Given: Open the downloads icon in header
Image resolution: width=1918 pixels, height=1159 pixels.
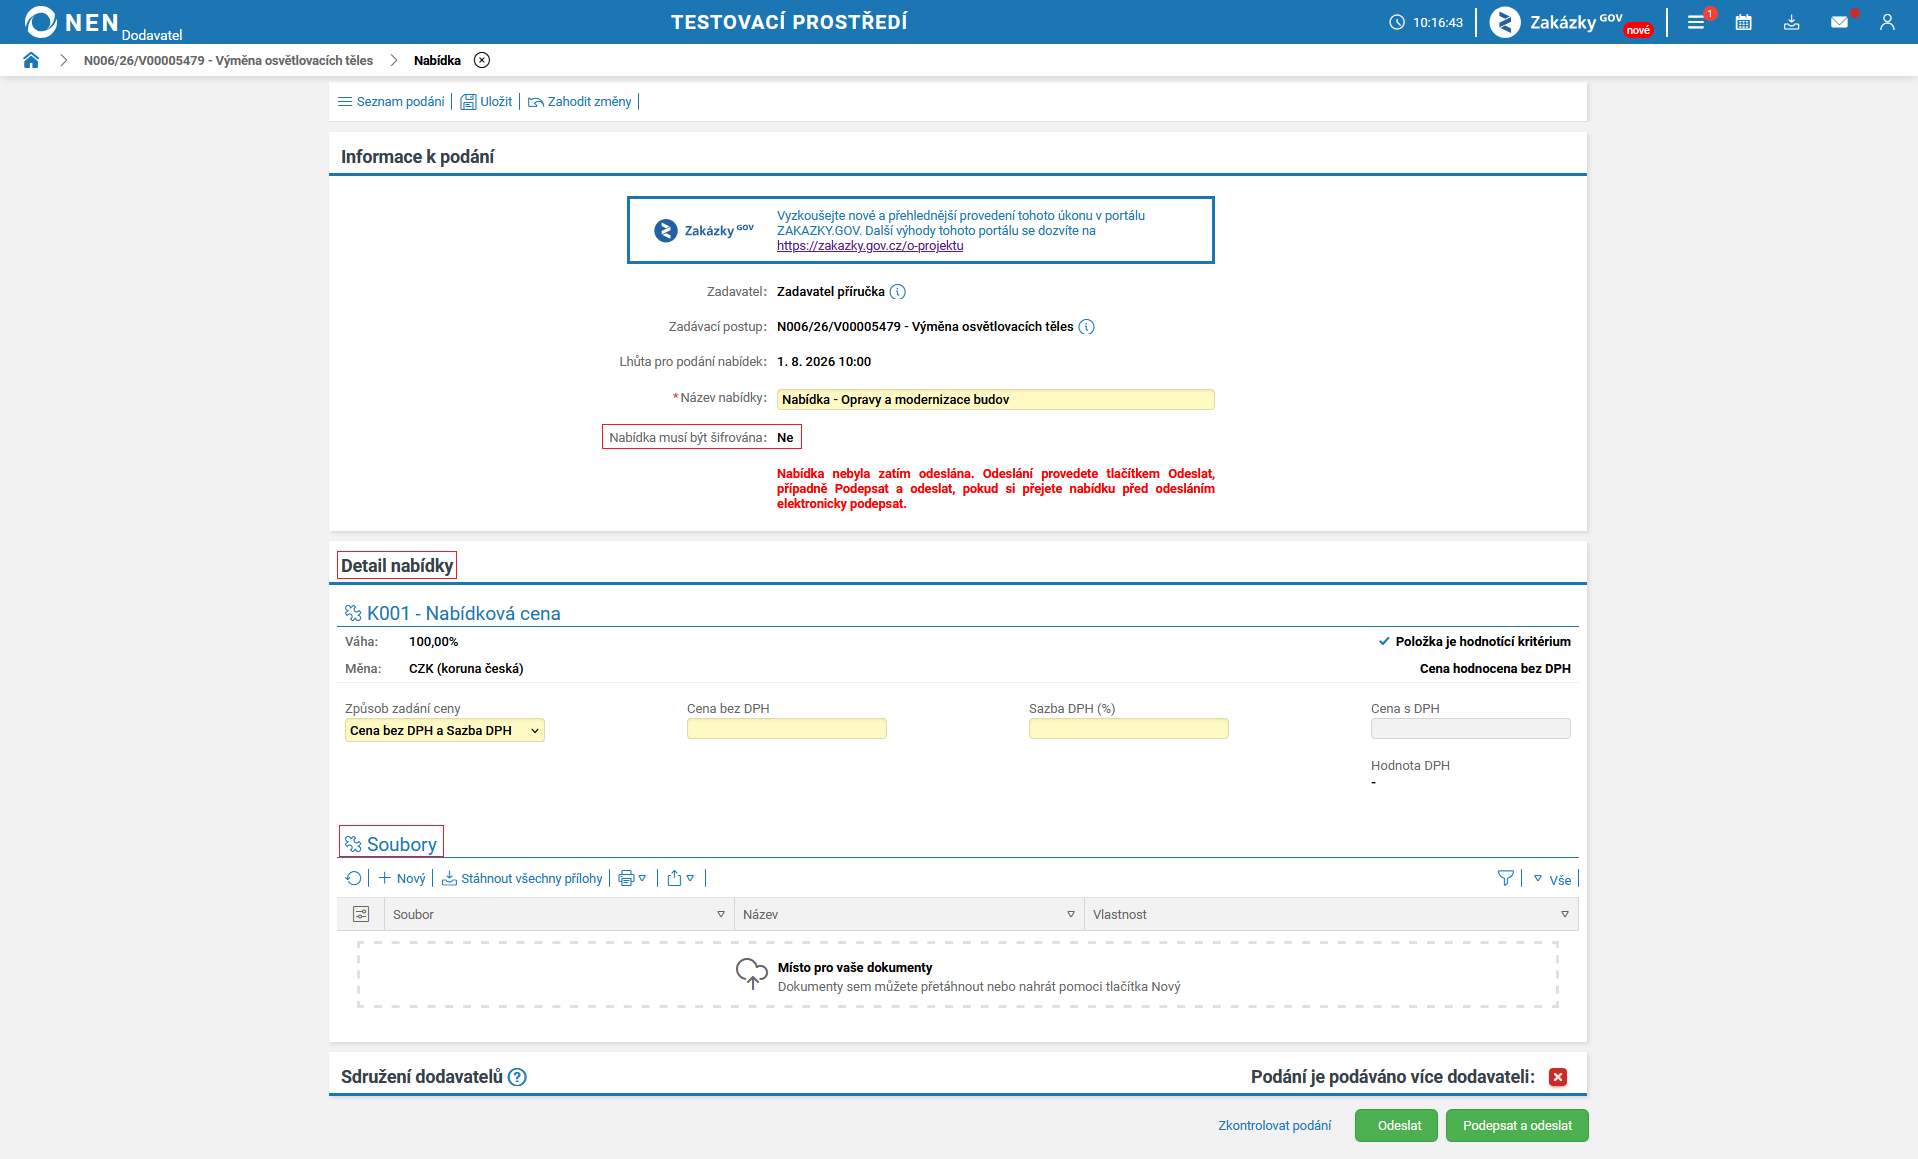Looking at the screenshot, I should [1792, 22].
